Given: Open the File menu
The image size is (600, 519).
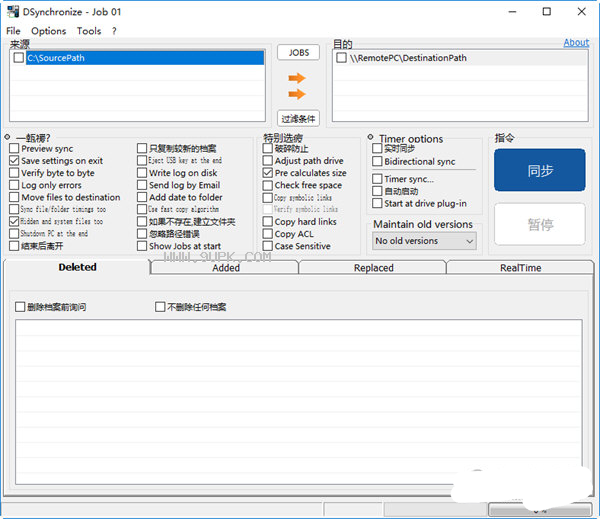Looking at the screenshot, I should [13, 31].
